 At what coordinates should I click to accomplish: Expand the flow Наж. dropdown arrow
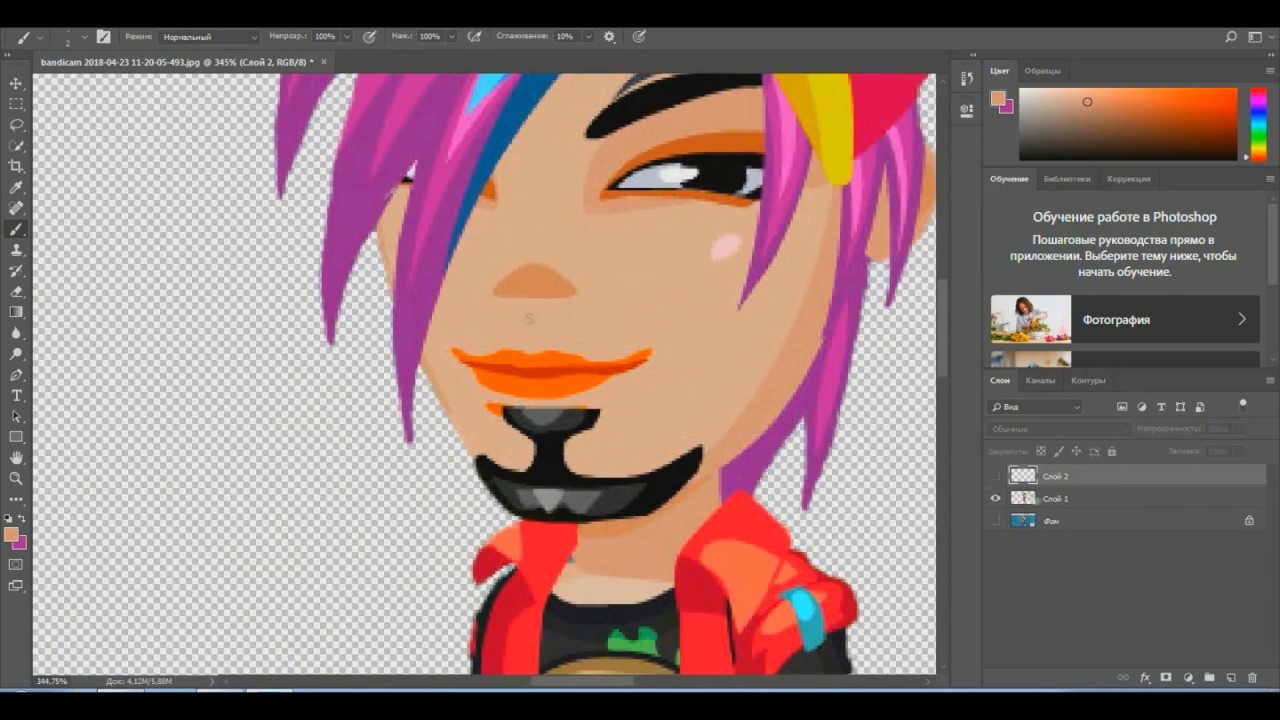tap(452, 36)
